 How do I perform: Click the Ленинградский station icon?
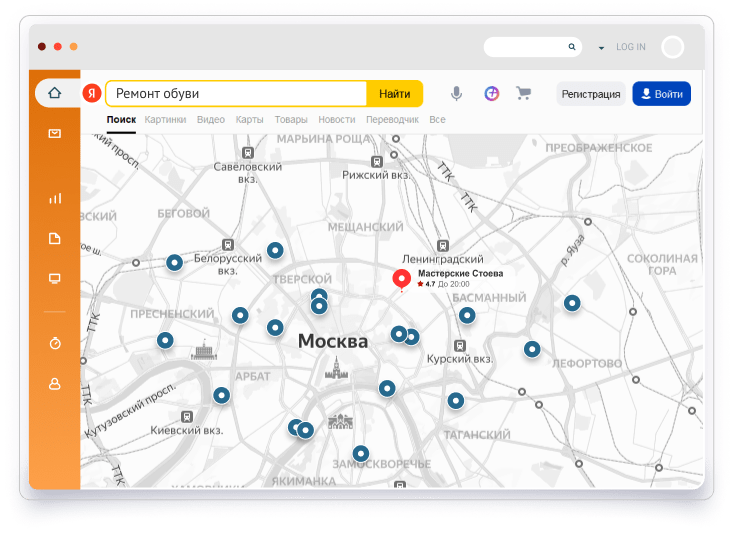tap(443, 245)
